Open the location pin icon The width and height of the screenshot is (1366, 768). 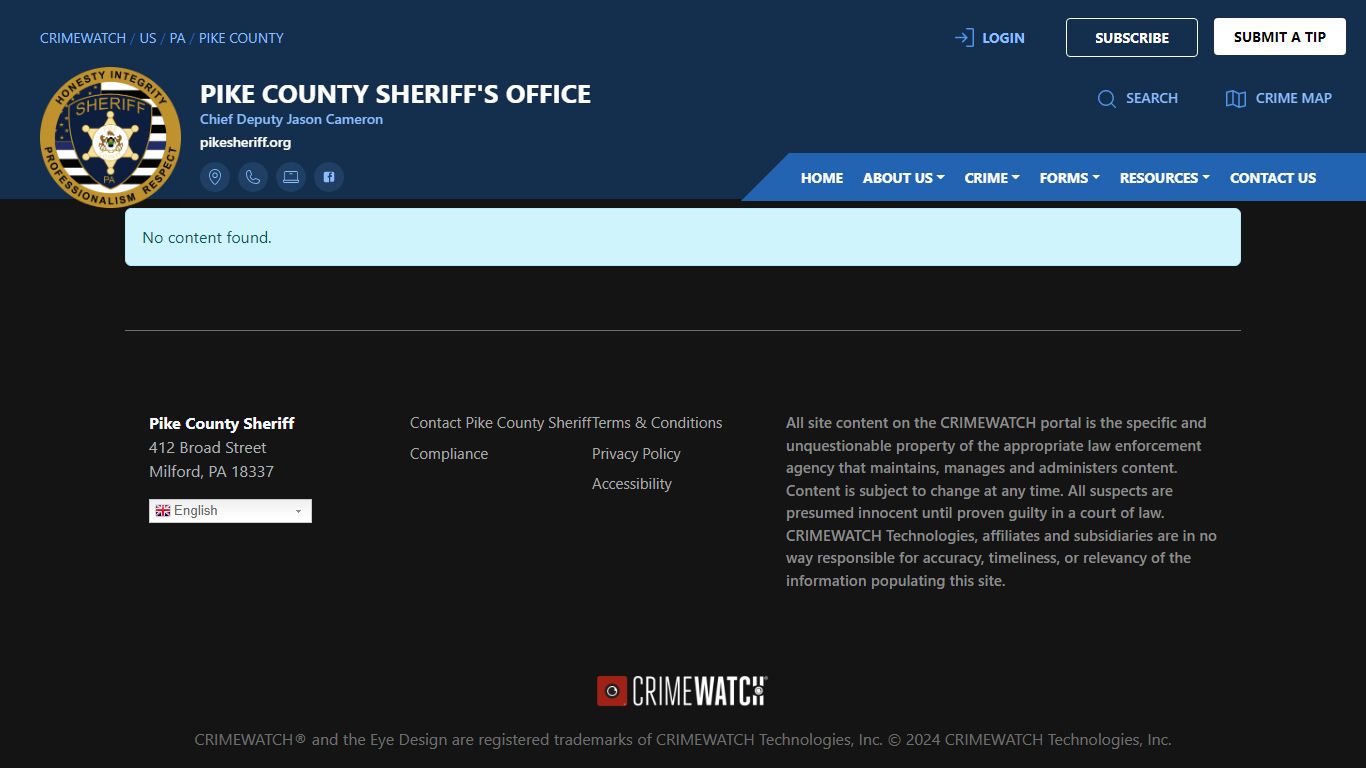215,177
